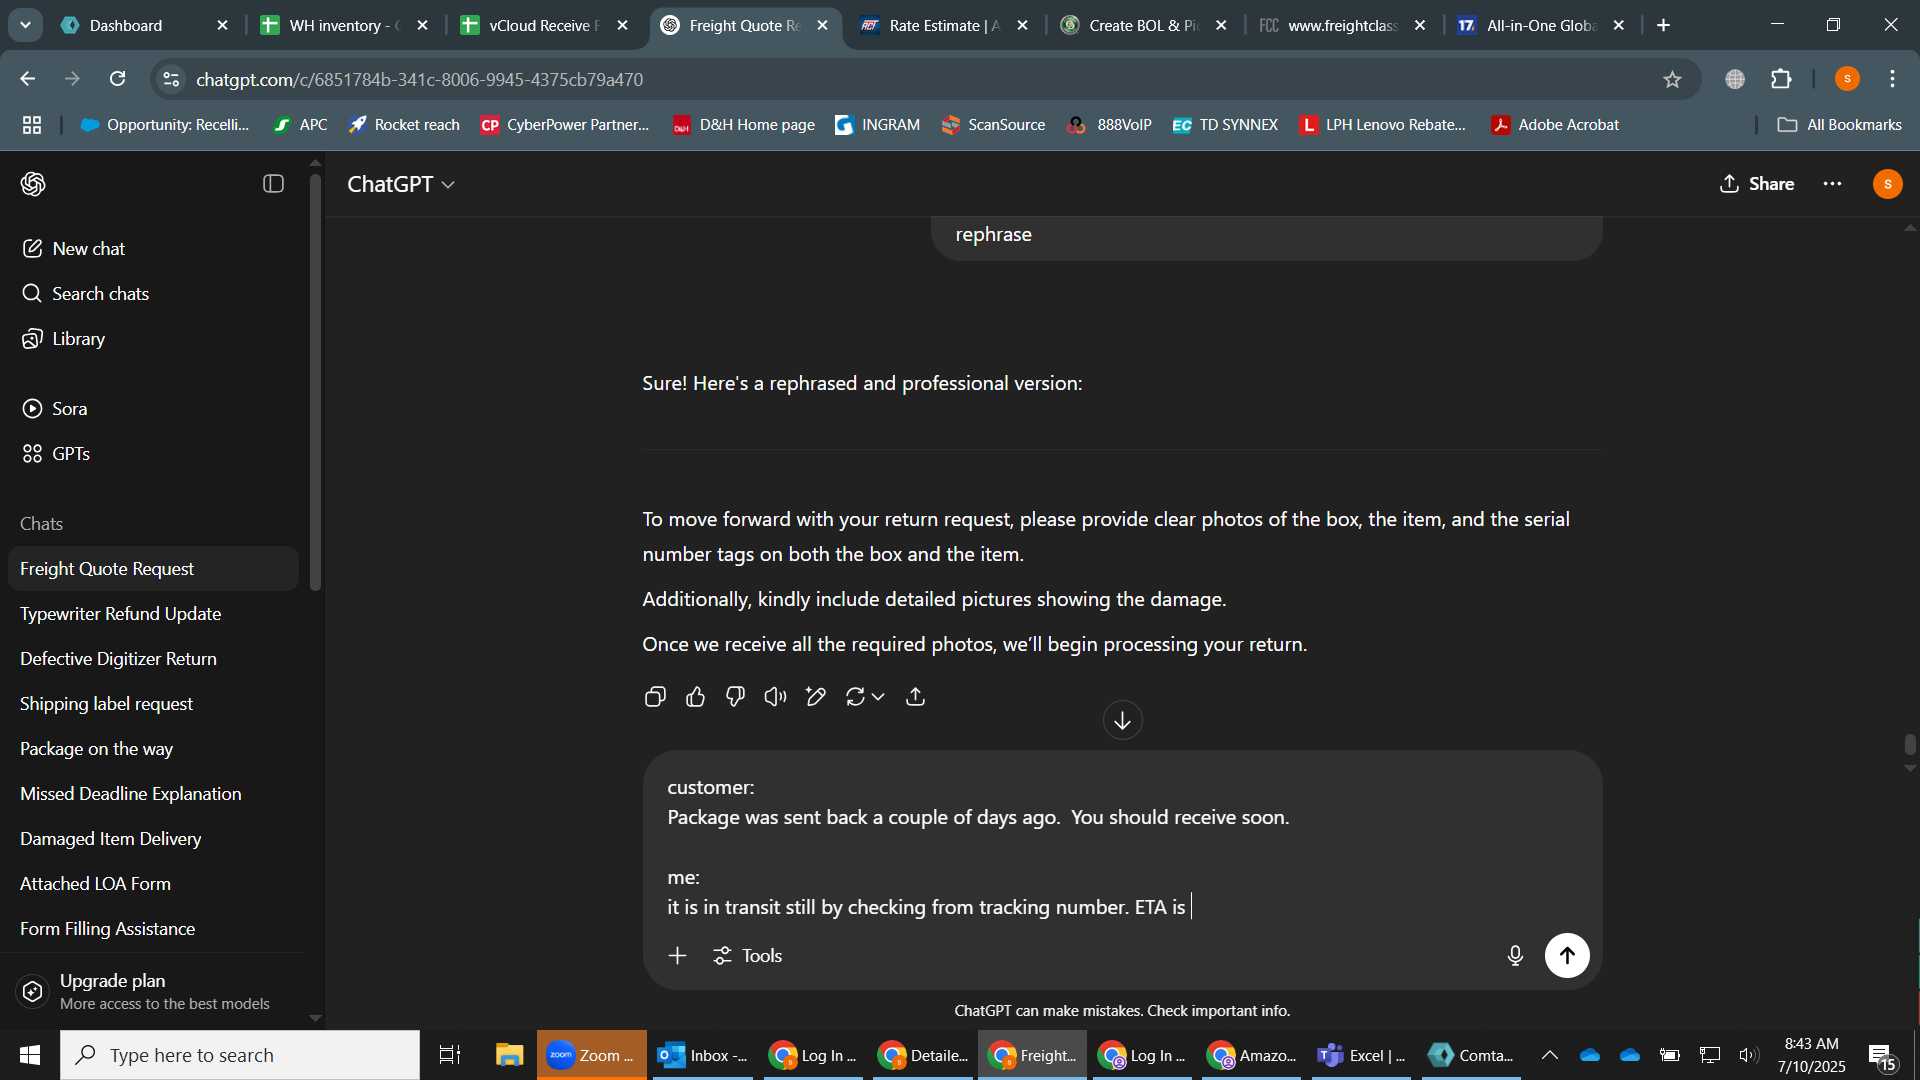Viewport: 1920px width, 1080px height.
Task: Open TD SYNNEX bookmark
Action: [x=1225, y=125]
